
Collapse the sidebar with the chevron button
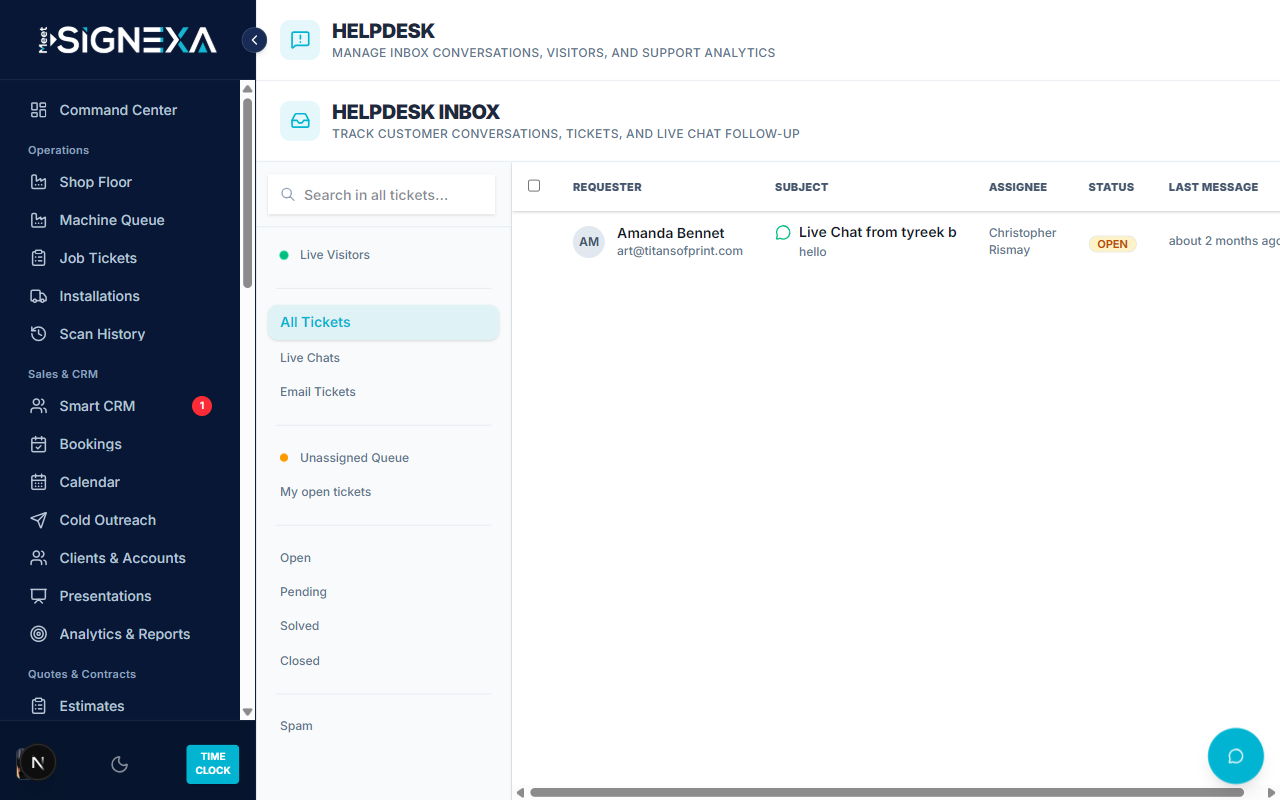pyautogui.click(x=254, y=40)
